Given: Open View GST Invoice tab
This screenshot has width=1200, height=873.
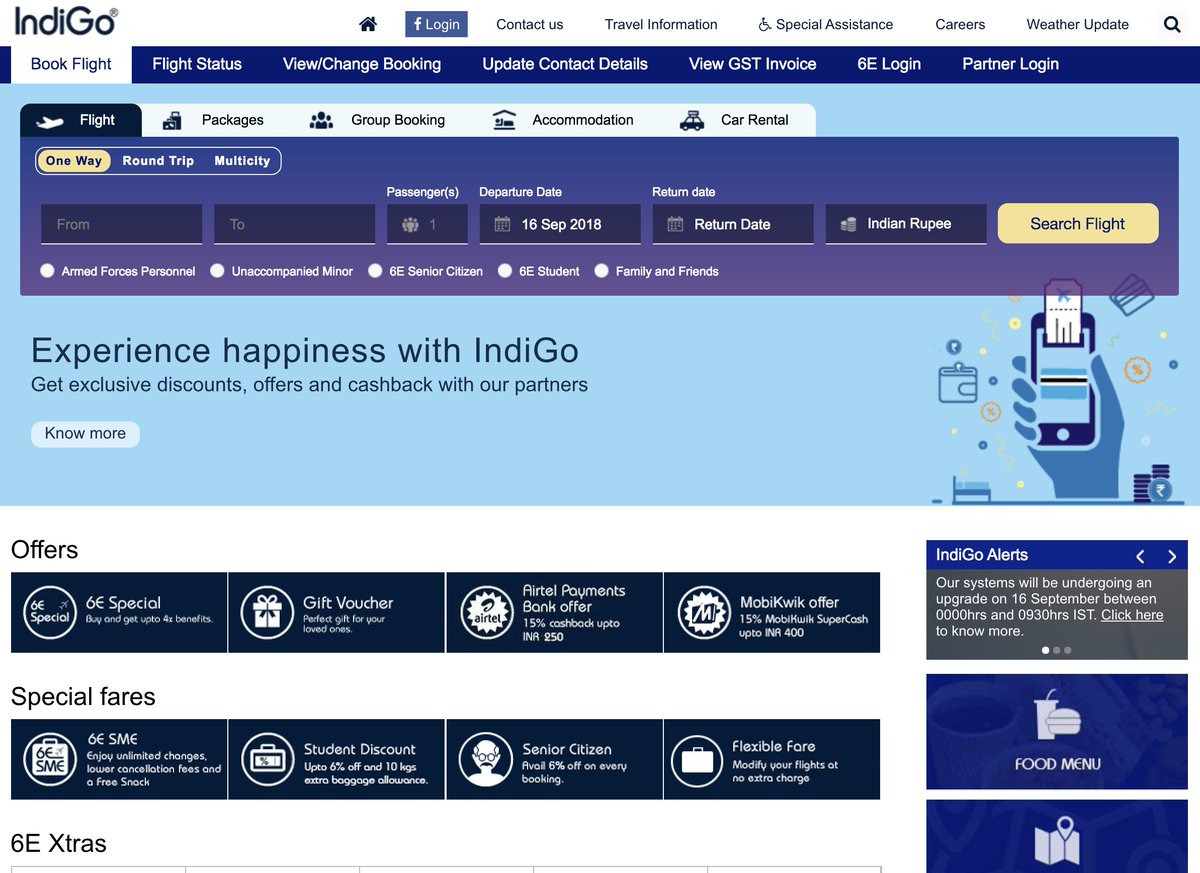Looking at the screenshot, I should 753,64.
